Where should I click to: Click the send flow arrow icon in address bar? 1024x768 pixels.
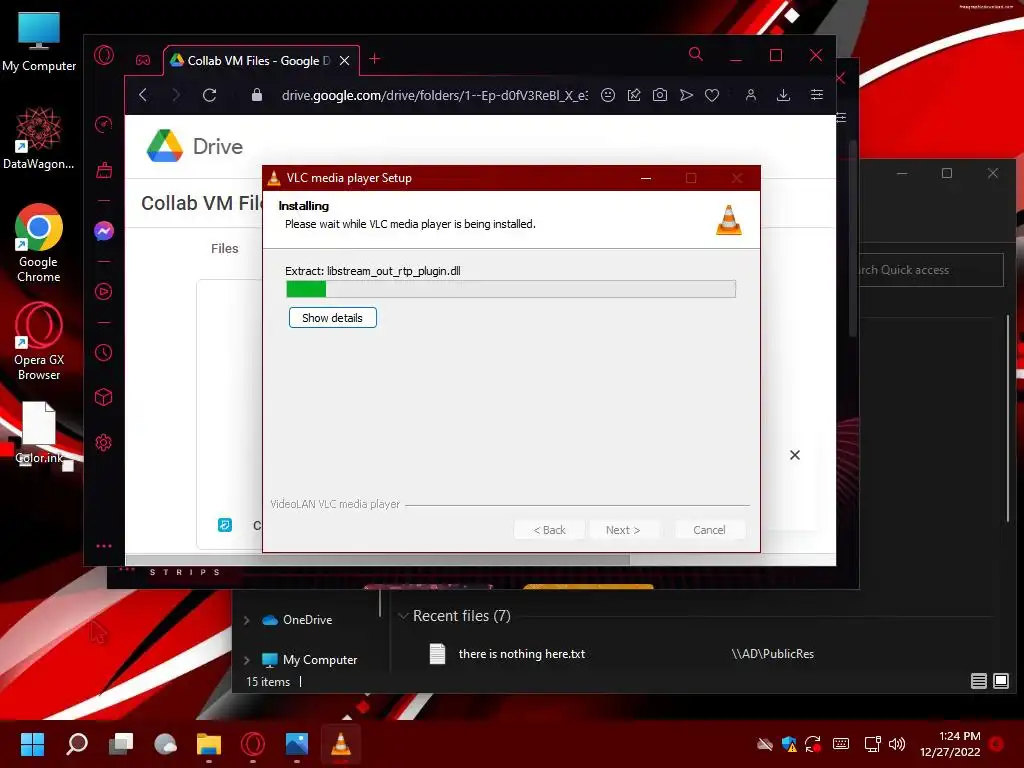coord(686,95)
